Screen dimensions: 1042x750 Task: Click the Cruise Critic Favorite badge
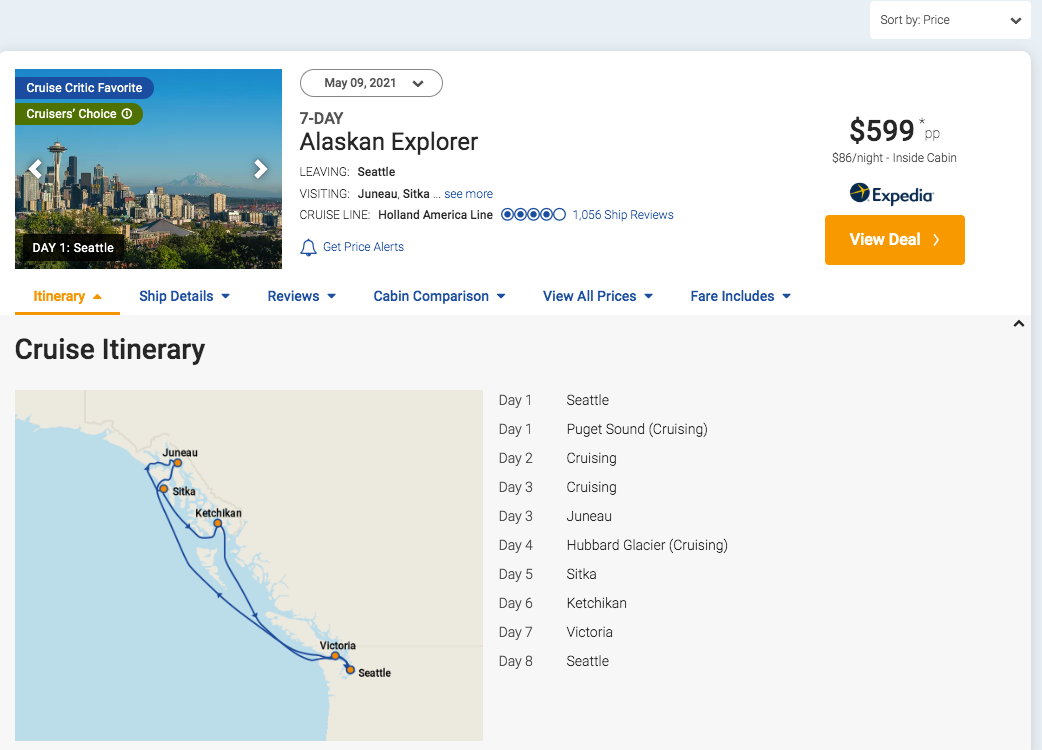tap(84, 88)
